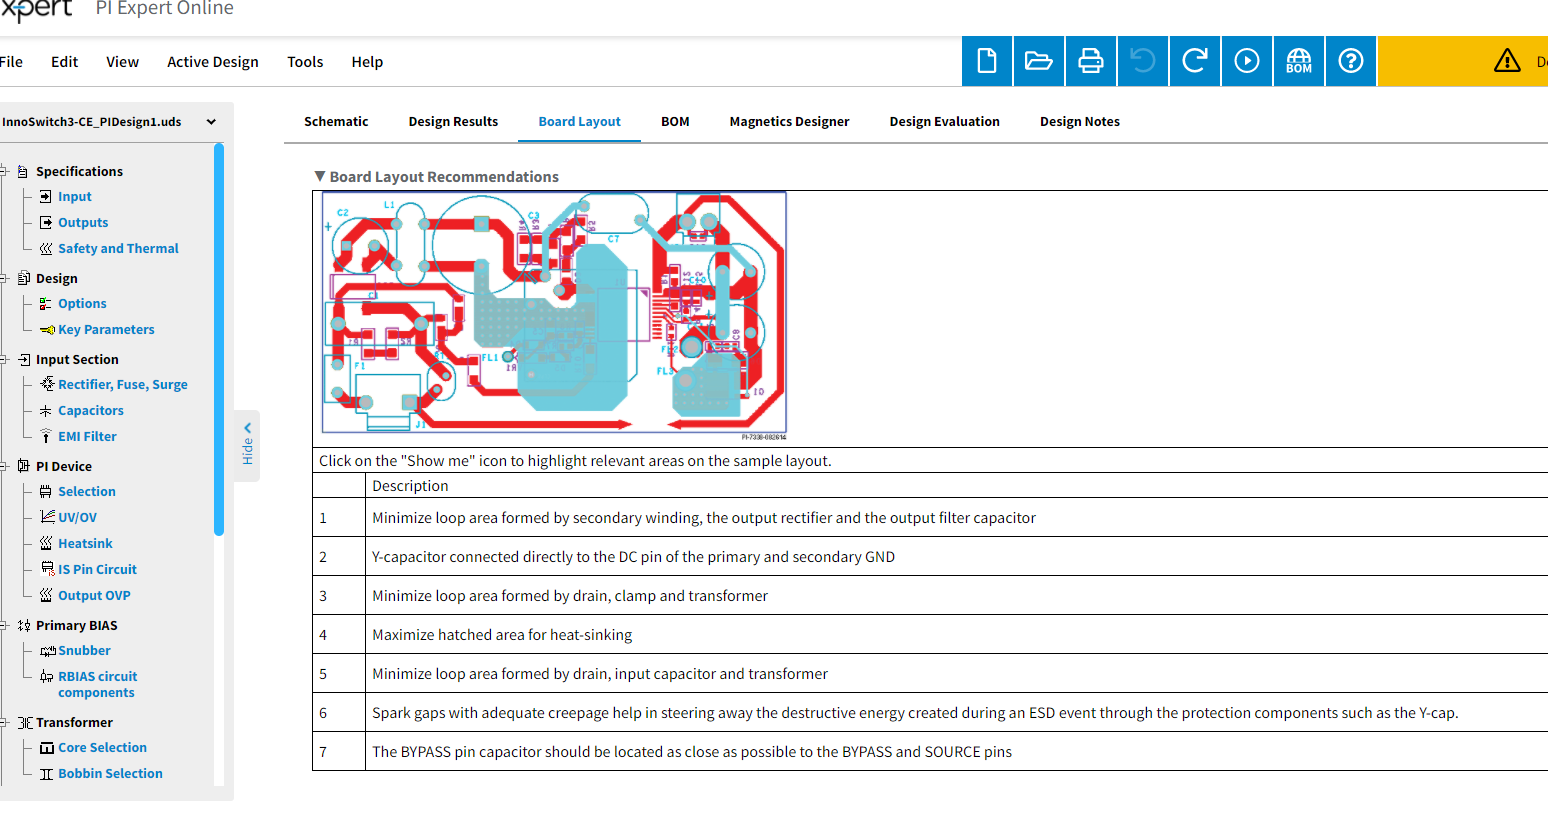1548x819 pixels.
Task: Hide the left navigation panel
Action: coord(247,446)
